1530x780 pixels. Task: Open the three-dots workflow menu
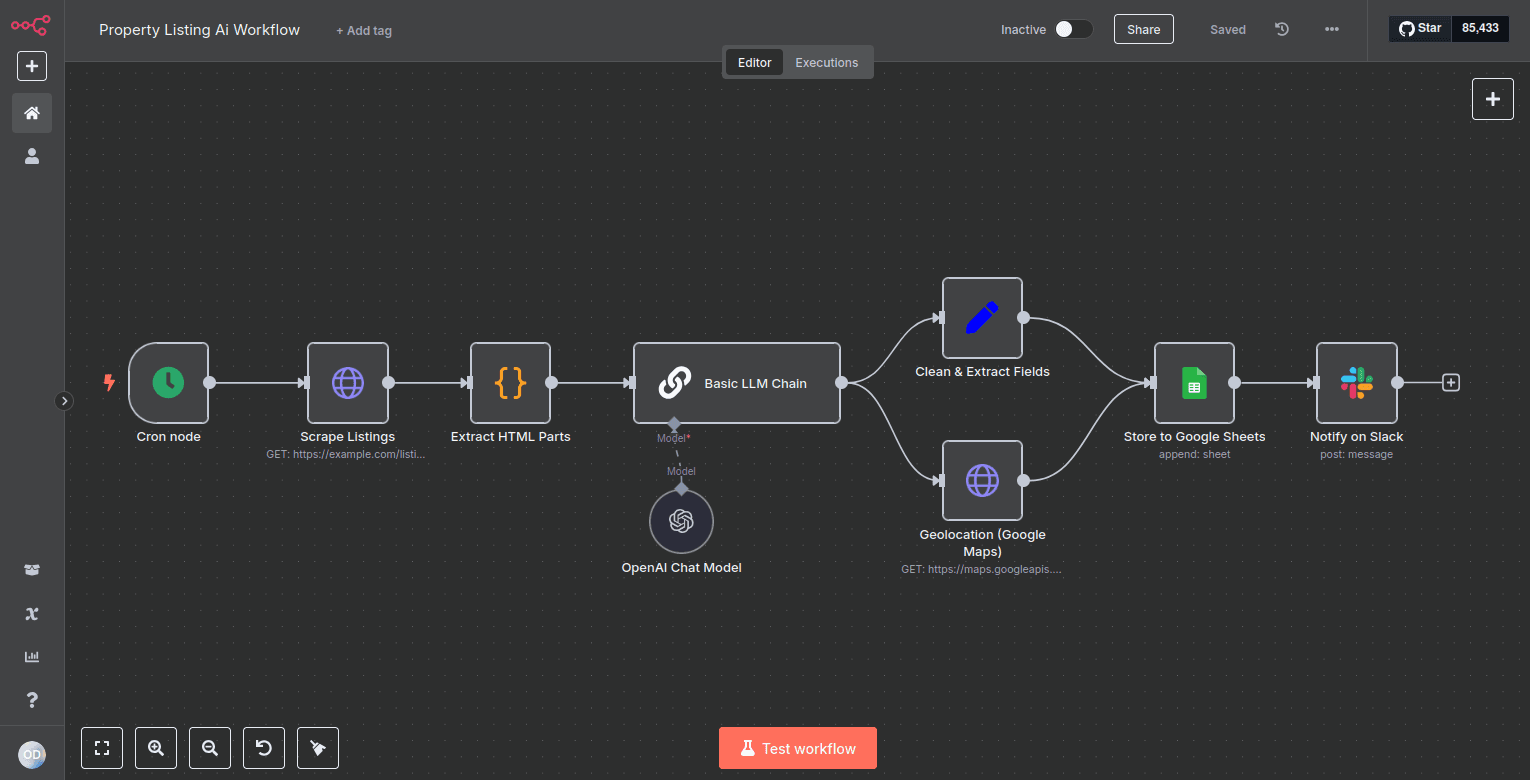coord(1332,29)
